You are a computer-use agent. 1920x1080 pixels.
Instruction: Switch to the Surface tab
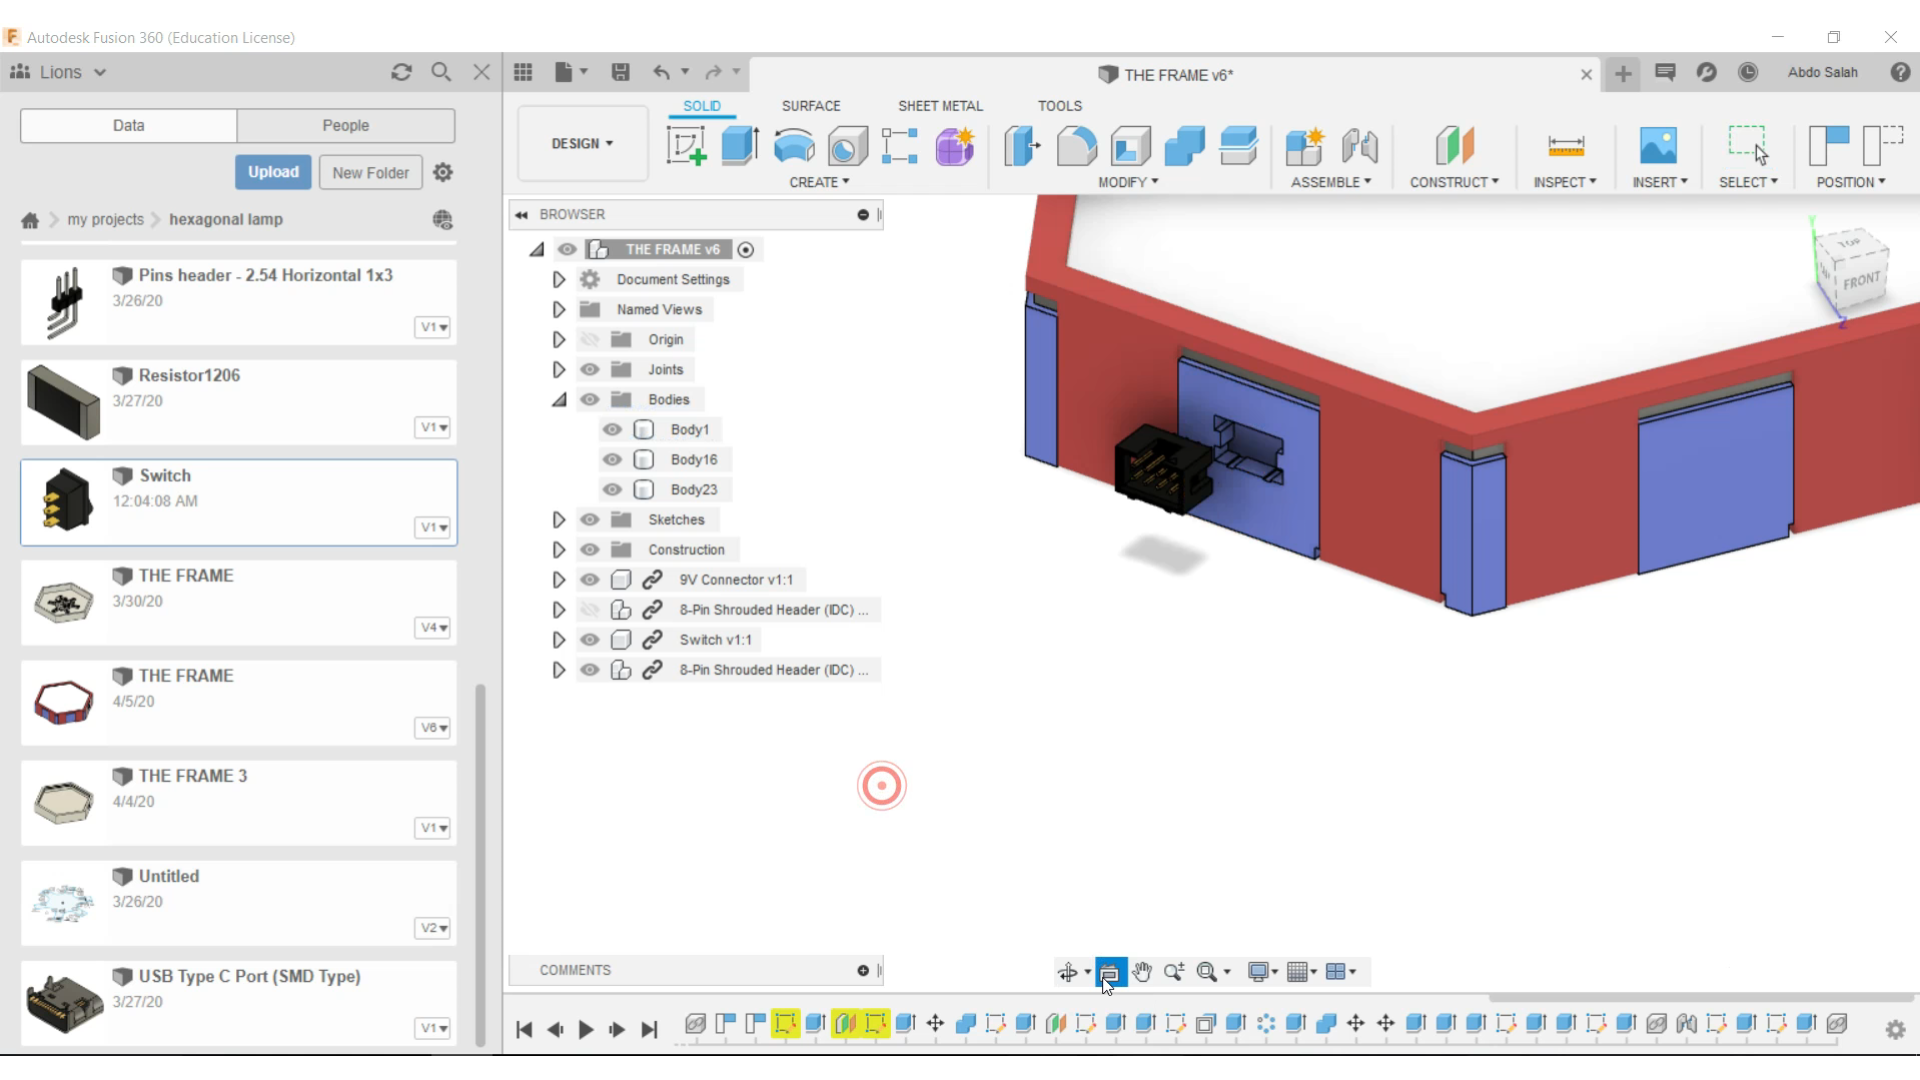811,105
